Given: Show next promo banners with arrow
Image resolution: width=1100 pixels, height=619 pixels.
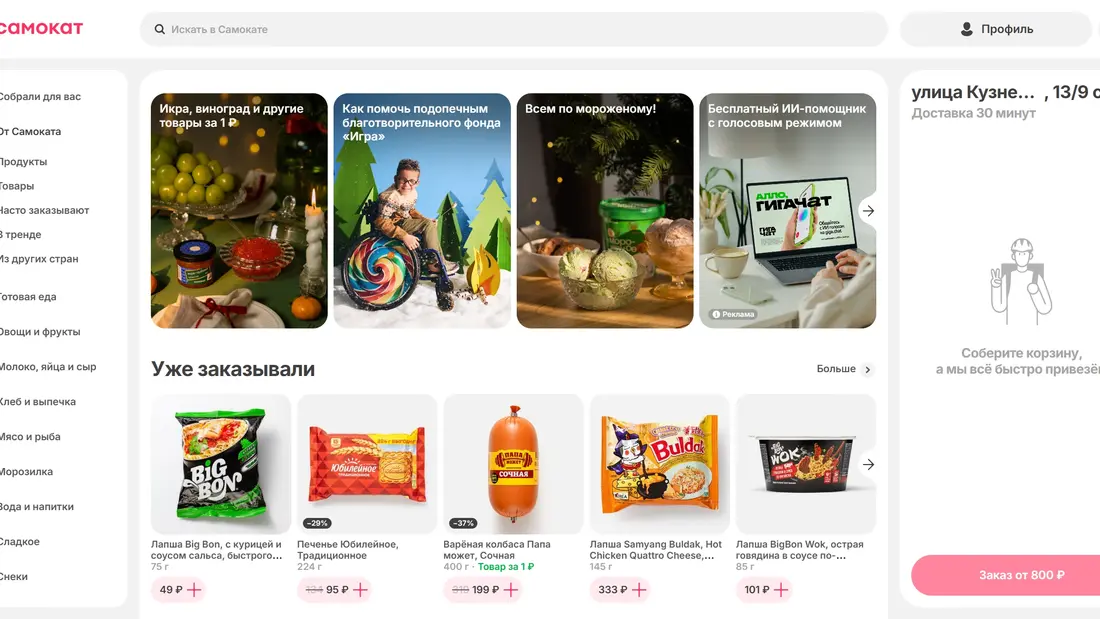Looking at the screenshot, I should click(x=868, y=211).
